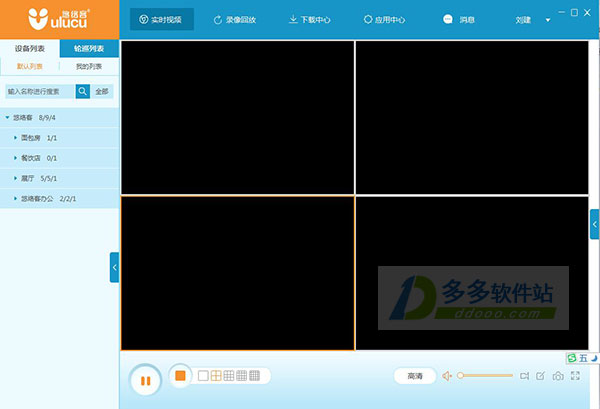The image size is (600, 409).
Task: Enter fullscreen mode
Action: 575,376
